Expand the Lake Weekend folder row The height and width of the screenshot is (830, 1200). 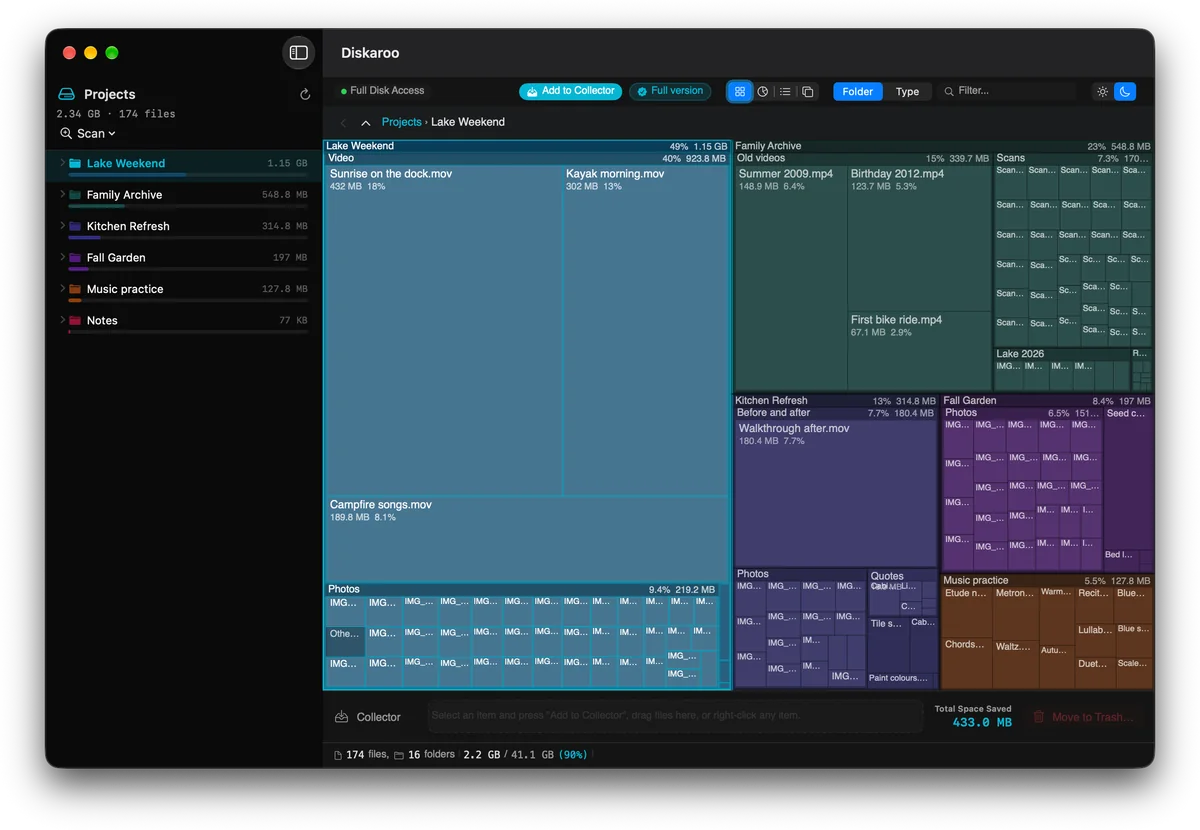tap(62, 163)
